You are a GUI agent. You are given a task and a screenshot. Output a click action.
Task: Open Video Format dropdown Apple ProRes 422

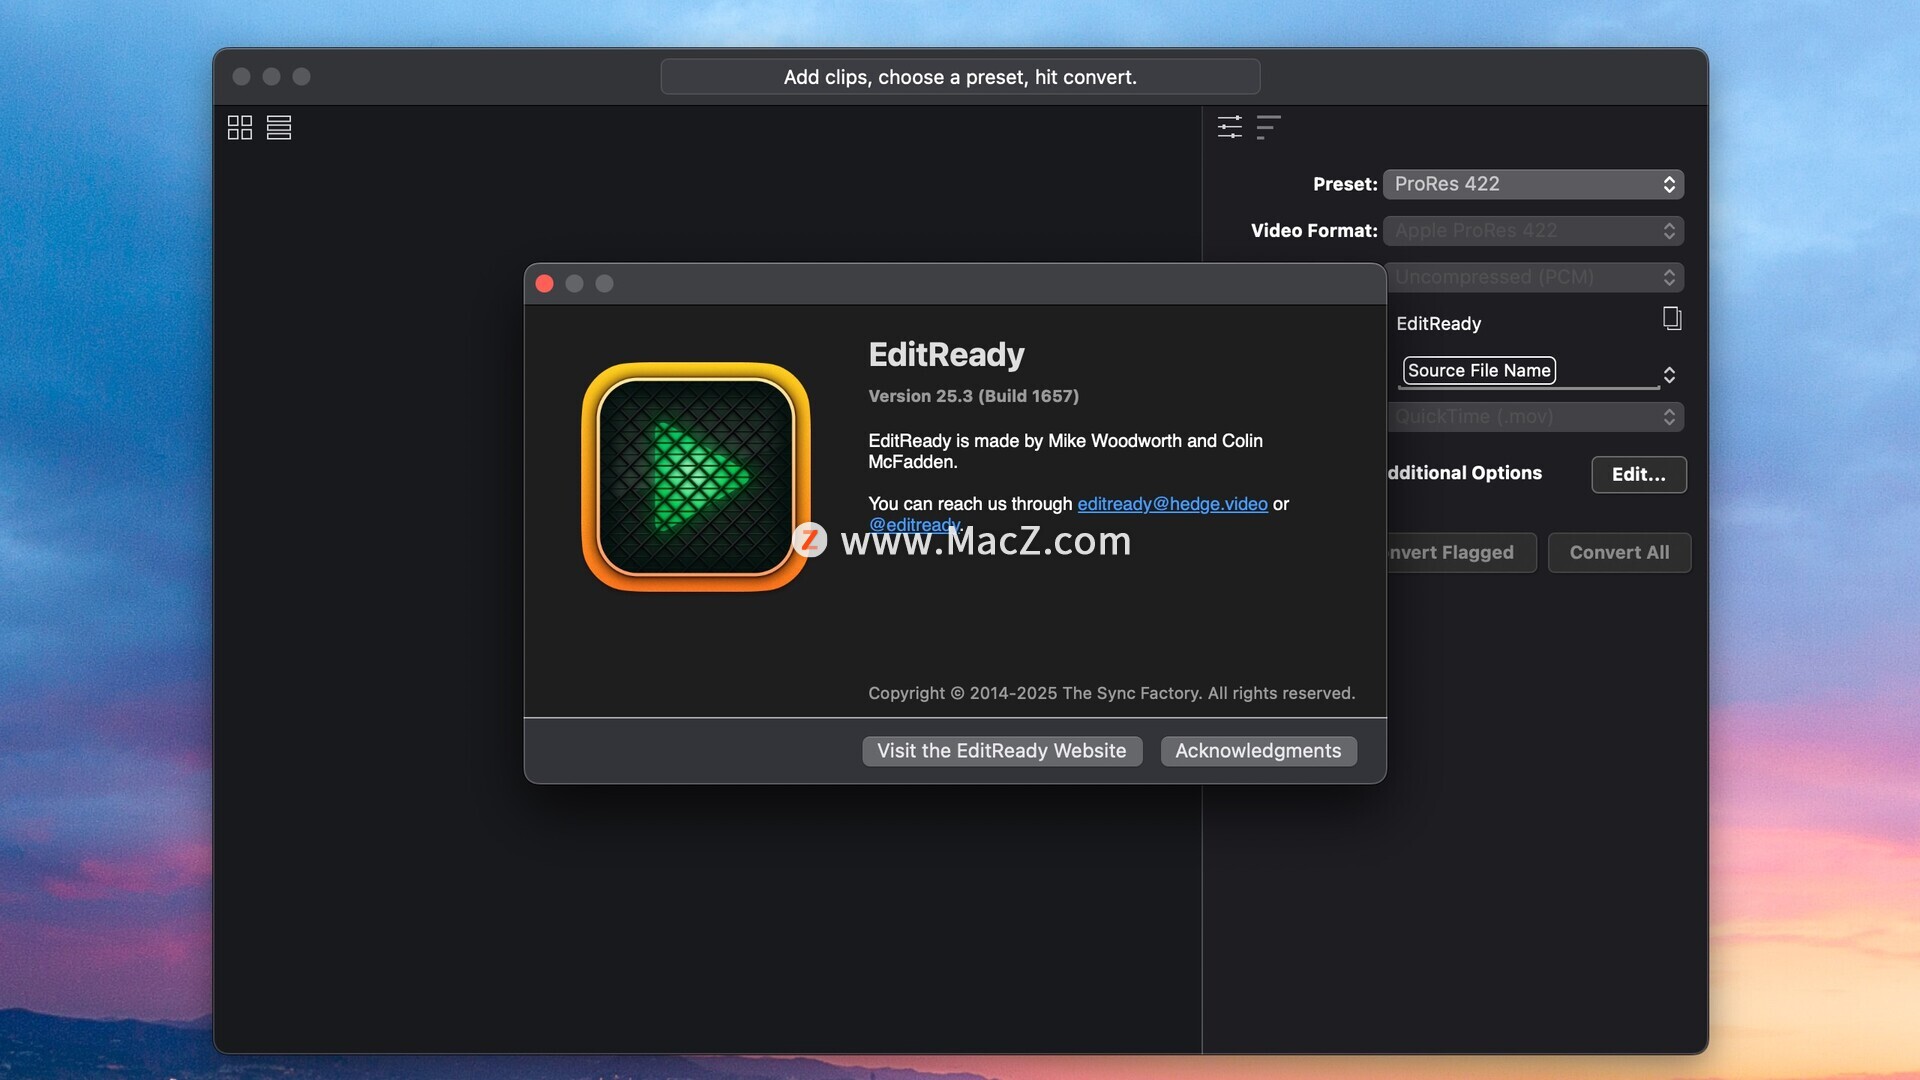click(x=1533, y=231)
